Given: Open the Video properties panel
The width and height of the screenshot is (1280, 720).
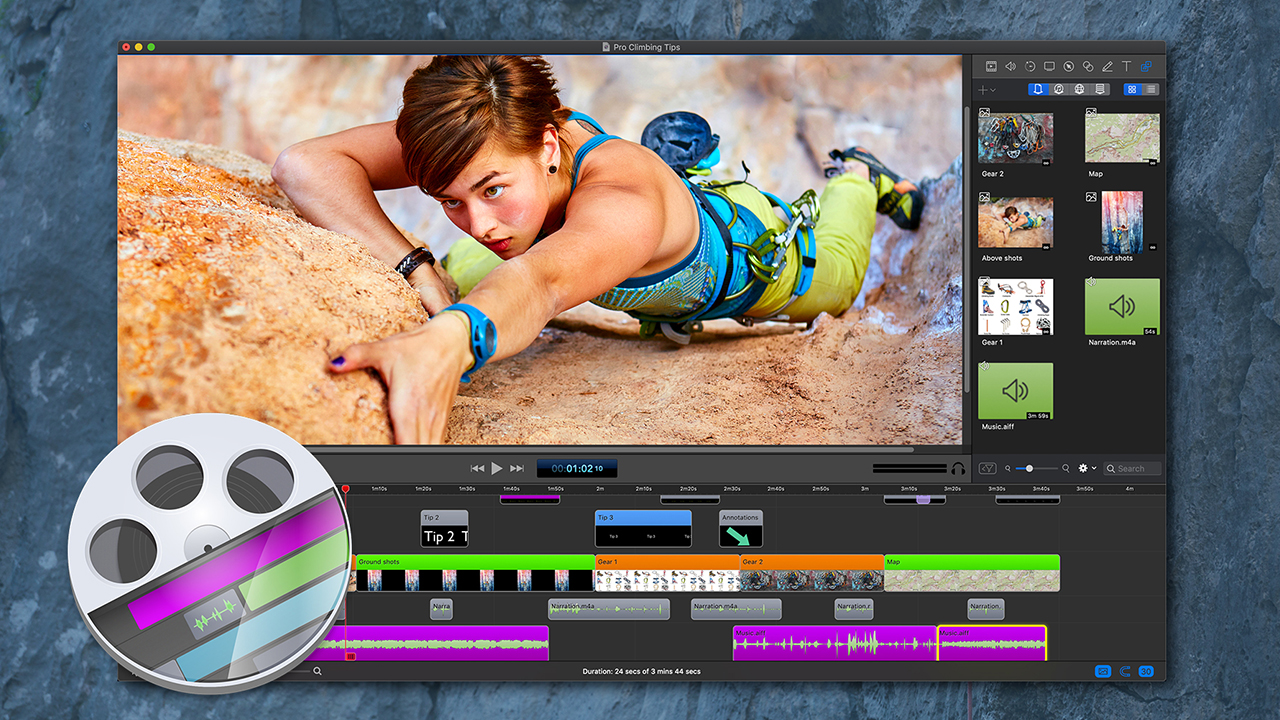Looking at the screenshot, I should point(991,66).
